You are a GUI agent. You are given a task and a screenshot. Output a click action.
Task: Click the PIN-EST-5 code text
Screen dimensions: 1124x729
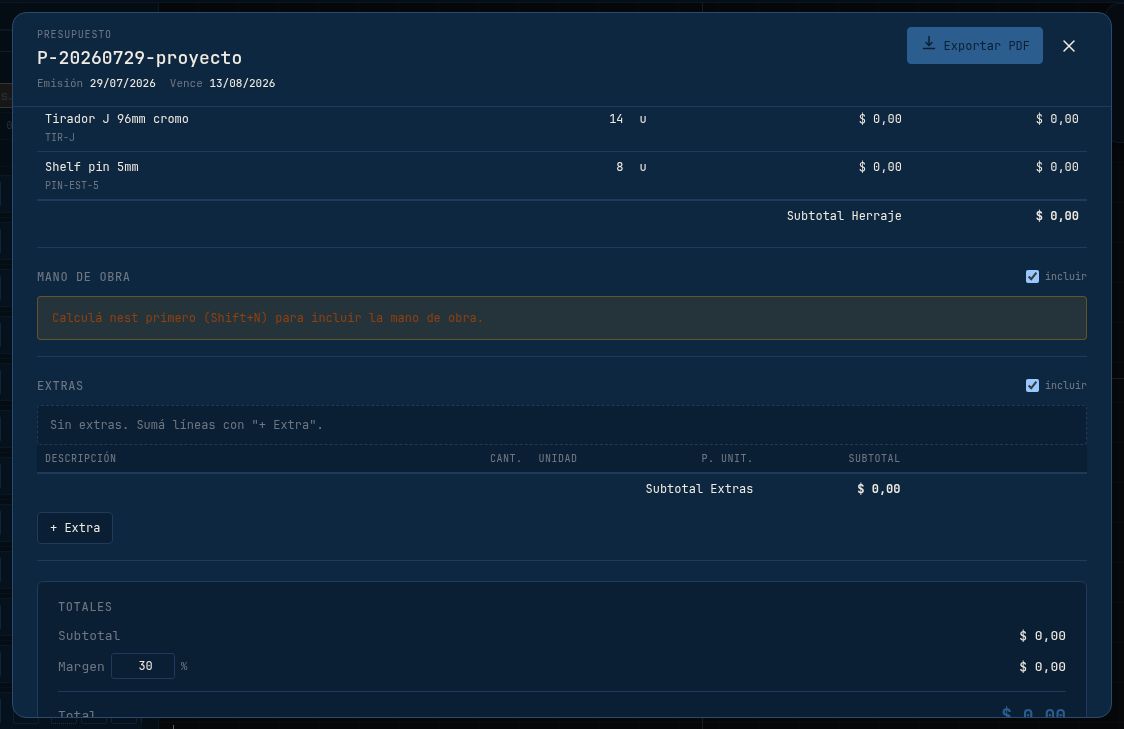tap(72, 186)
